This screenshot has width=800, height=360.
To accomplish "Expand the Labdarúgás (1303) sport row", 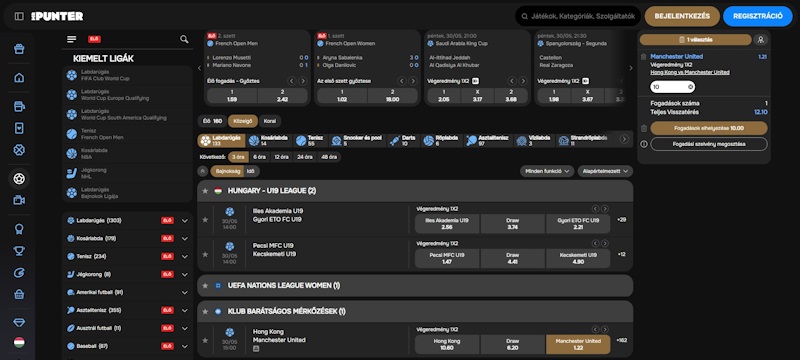I will pyautogui.click(x=128, y=221).
